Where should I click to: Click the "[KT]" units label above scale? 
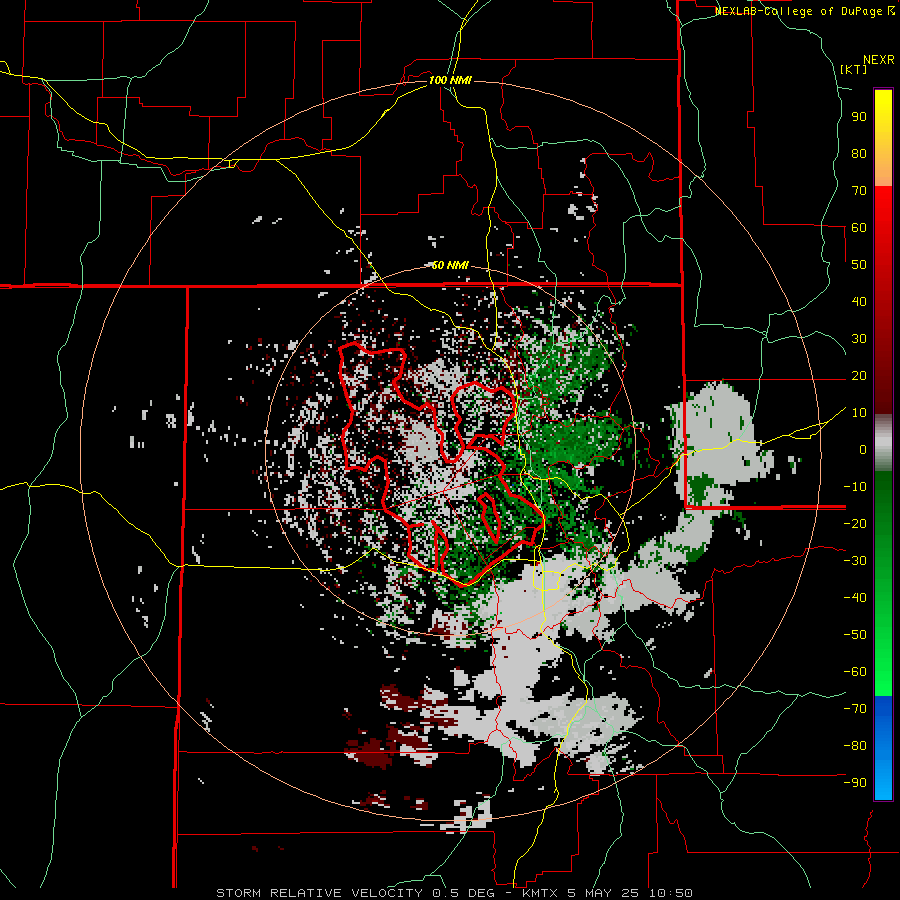click(x=854, y=69)
